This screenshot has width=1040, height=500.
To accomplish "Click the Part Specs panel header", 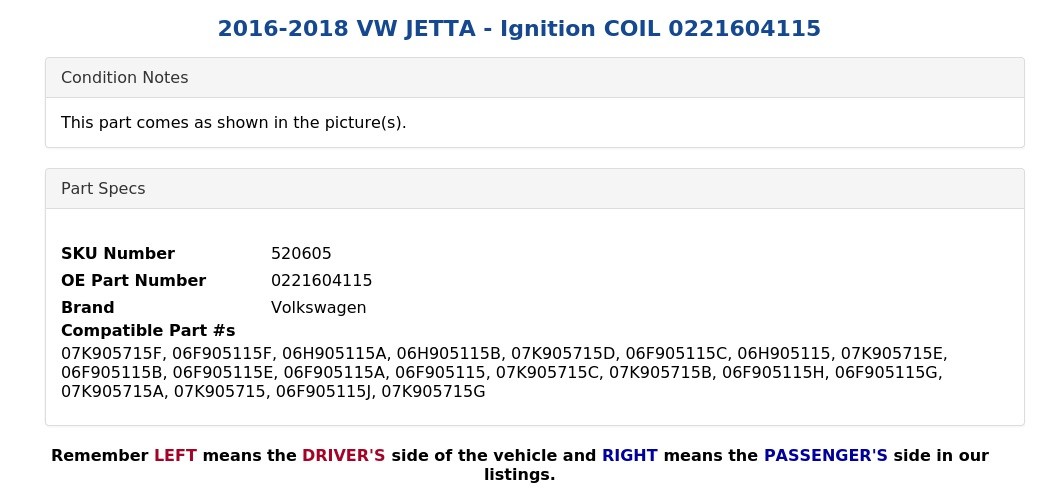I will (x=103, y=189).
